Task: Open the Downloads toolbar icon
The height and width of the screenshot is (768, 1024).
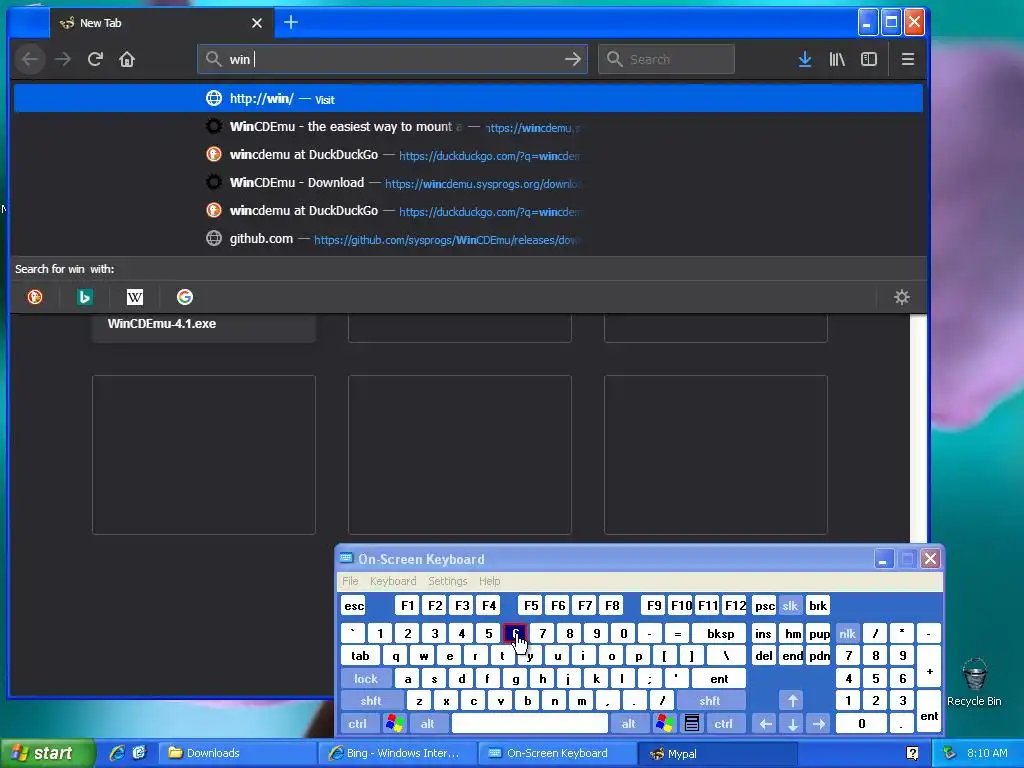Action: coord(805,59)
